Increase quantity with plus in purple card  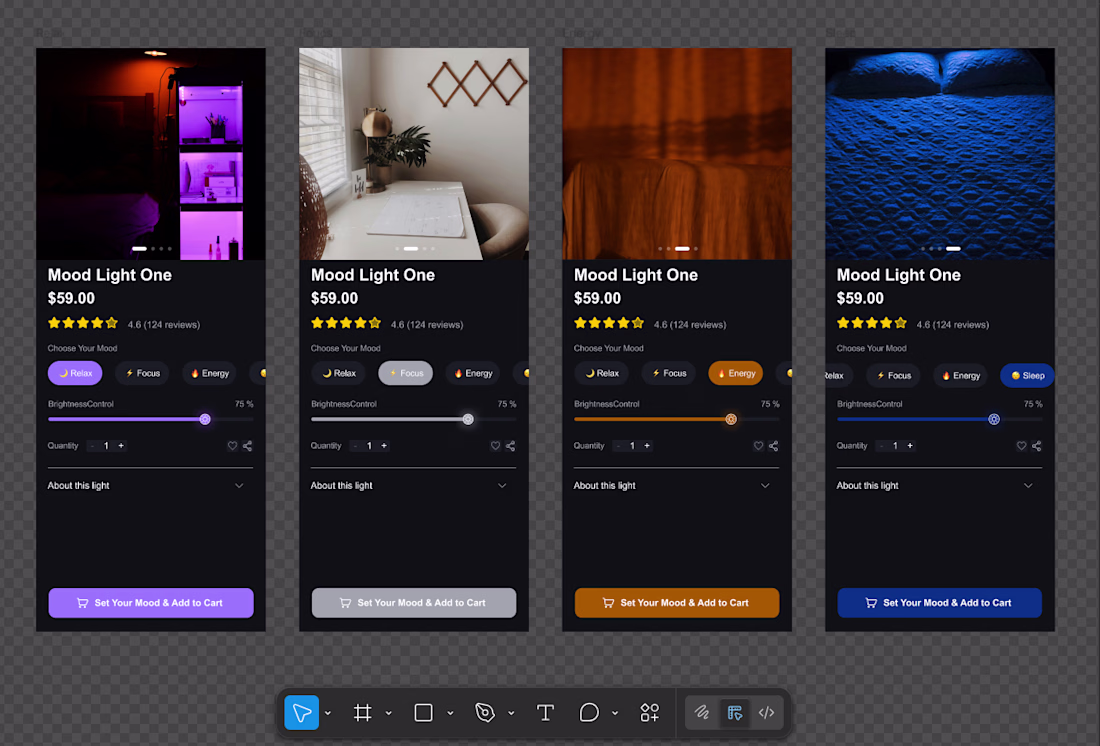pyautogui.click(x=121, y=446)
